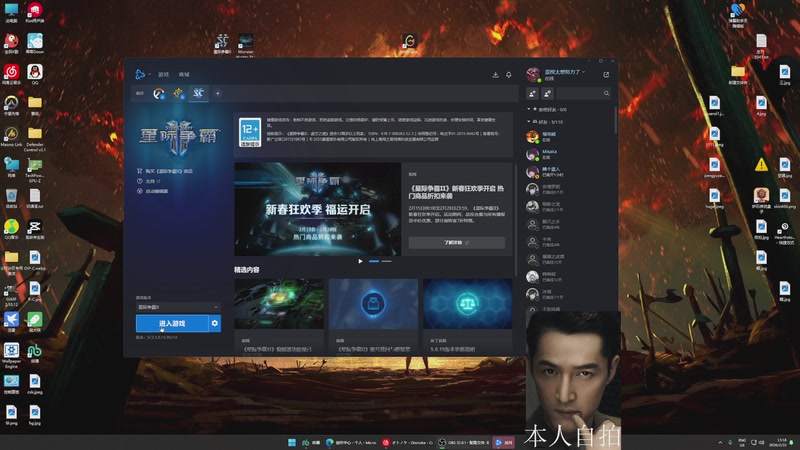This screenshot has height=450, width=800.
Task: Click the add friend icon
Action: pos(532,93)
